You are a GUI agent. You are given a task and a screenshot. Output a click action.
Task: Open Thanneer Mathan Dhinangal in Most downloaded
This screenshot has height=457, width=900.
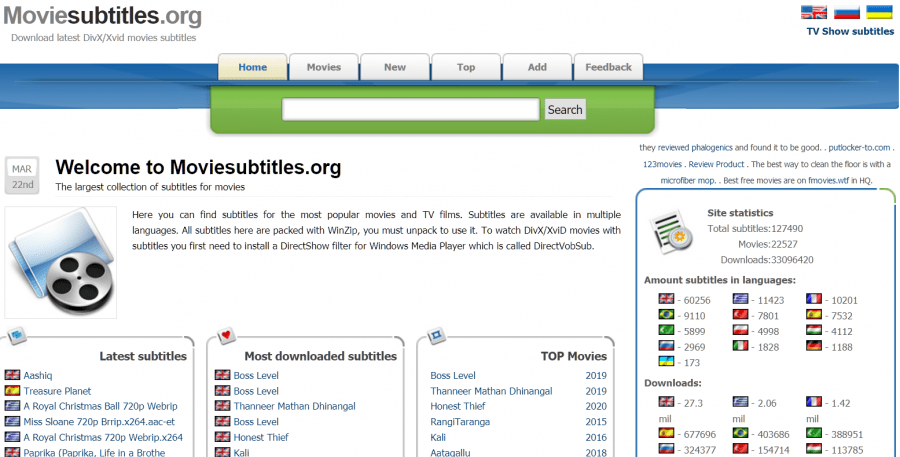294,406
